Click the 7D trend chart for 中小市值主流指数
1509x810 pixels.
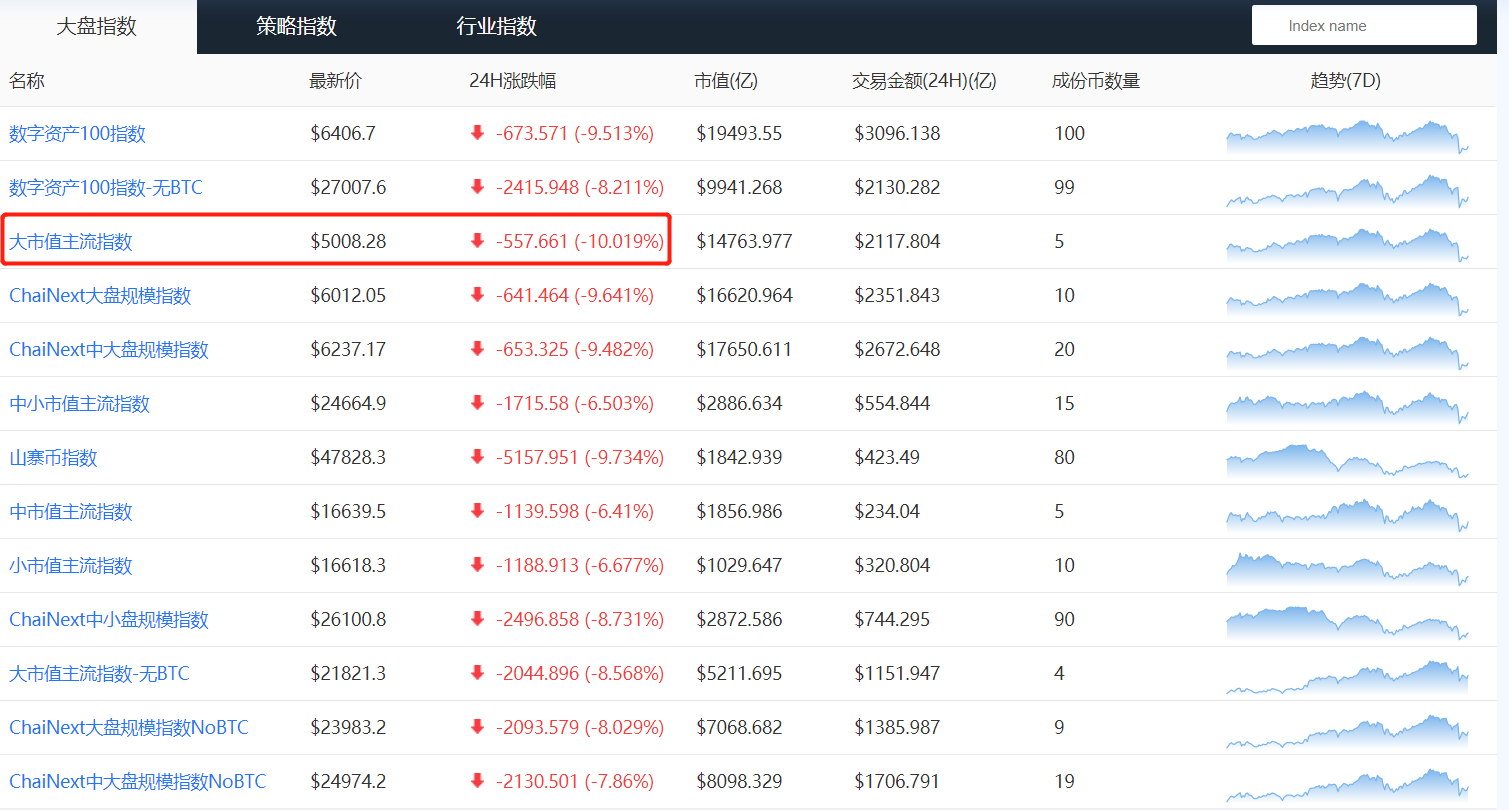1348,407
